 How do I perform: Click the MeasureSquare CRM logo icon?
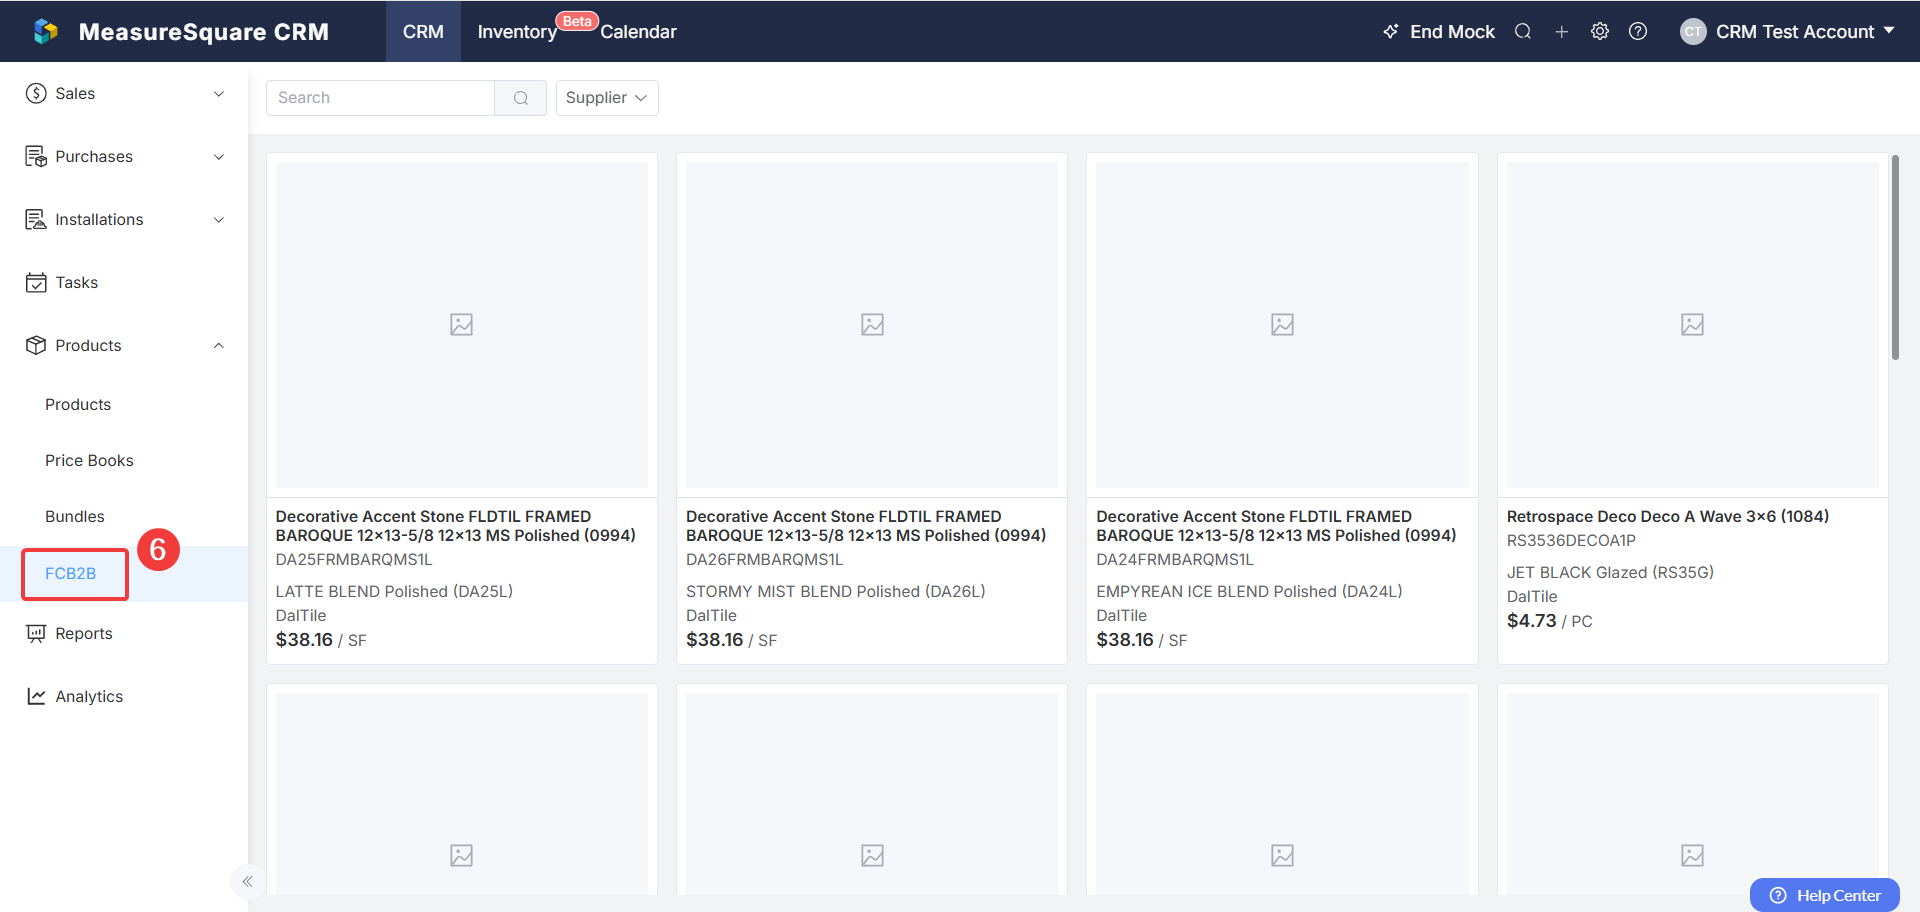[46, 31]
